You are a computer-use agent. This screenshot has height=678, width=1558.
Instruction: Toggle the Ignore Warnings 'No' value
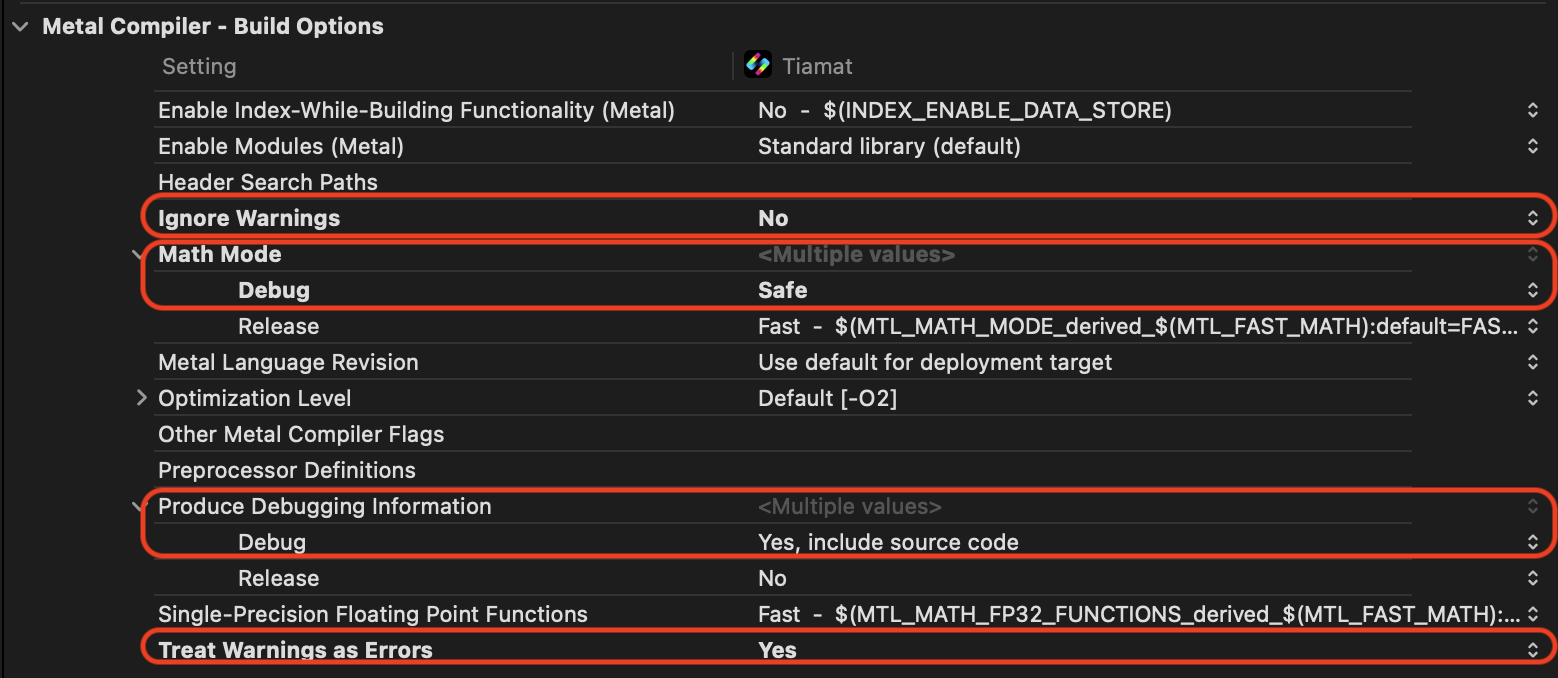pos(773,218)
